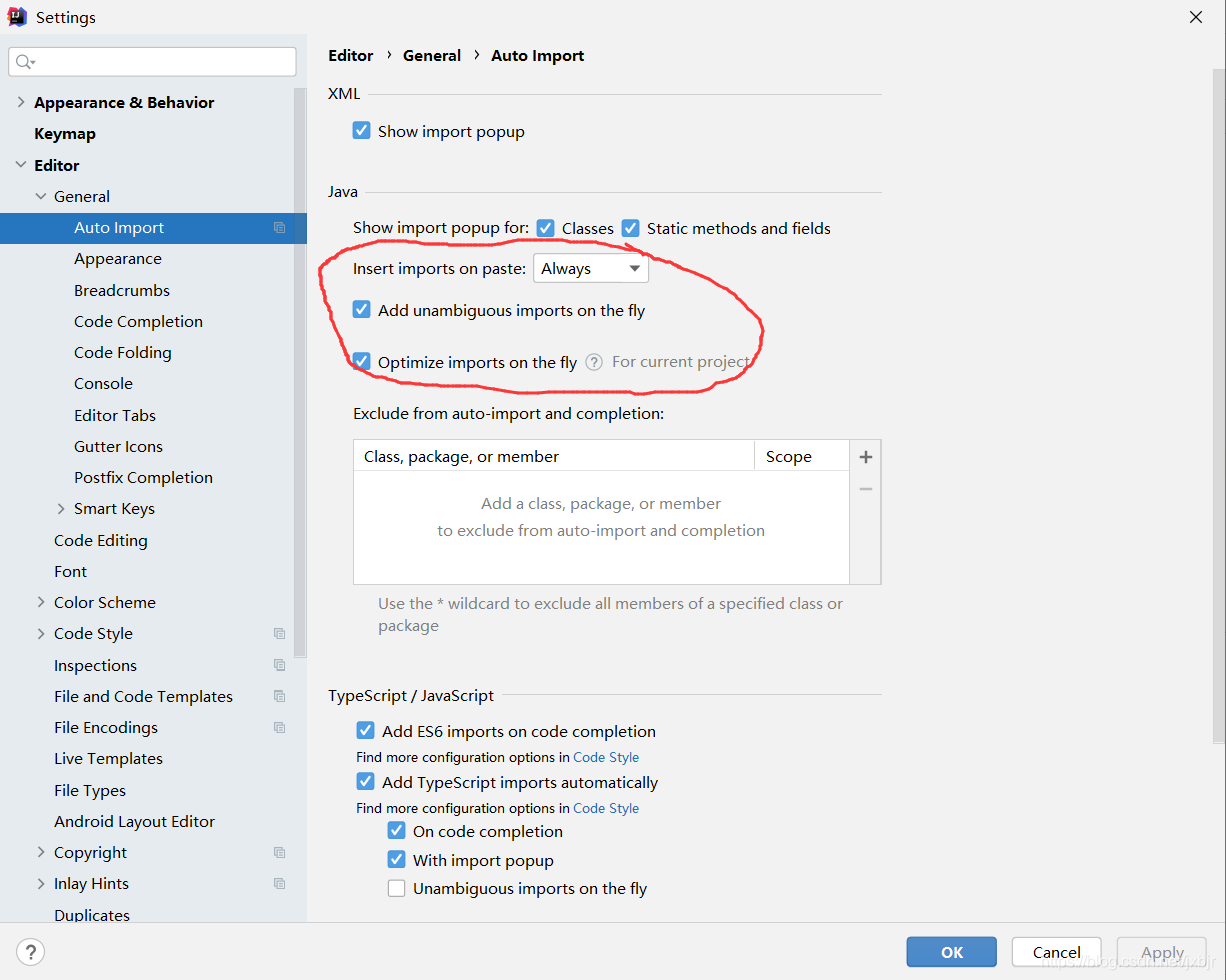Open Live Templates settings
1226x980 pixels.
coord(108,759)
